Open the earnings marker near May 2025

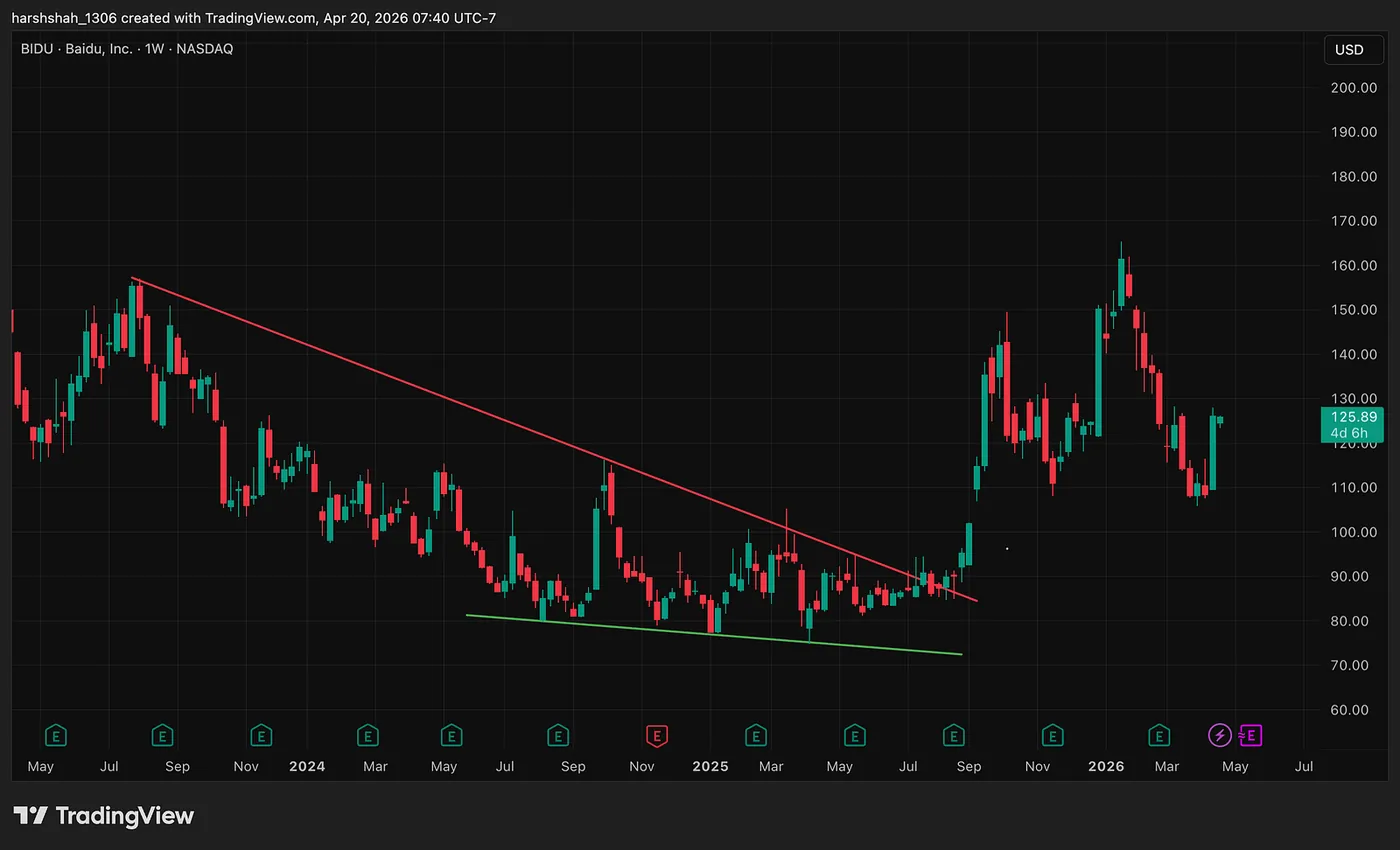854,736
